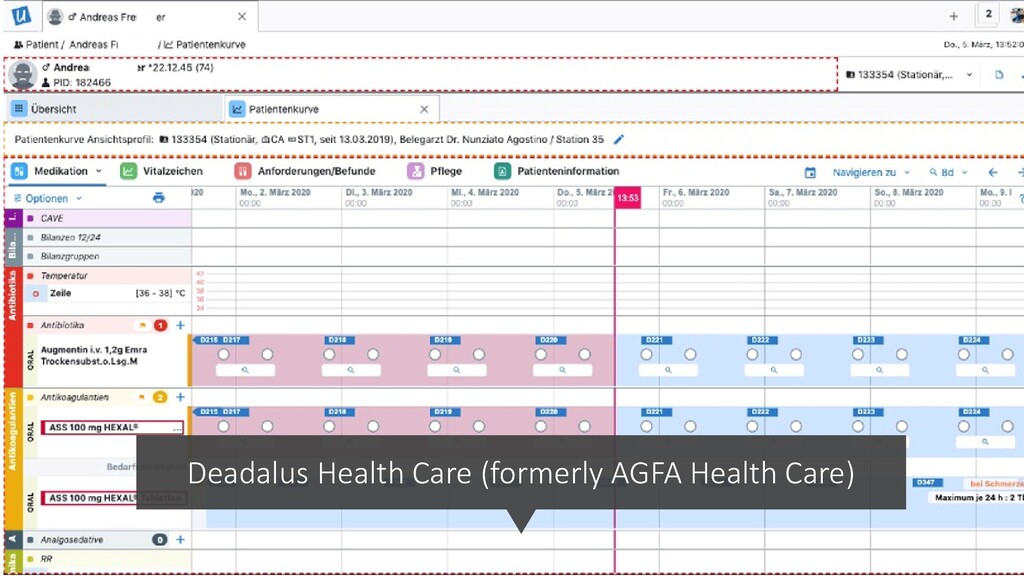This screenshot has height=576, width=1024.
Task: Click the badge 0 on Analgosedative
Action: pyautogui.click(x=160, y=539)
